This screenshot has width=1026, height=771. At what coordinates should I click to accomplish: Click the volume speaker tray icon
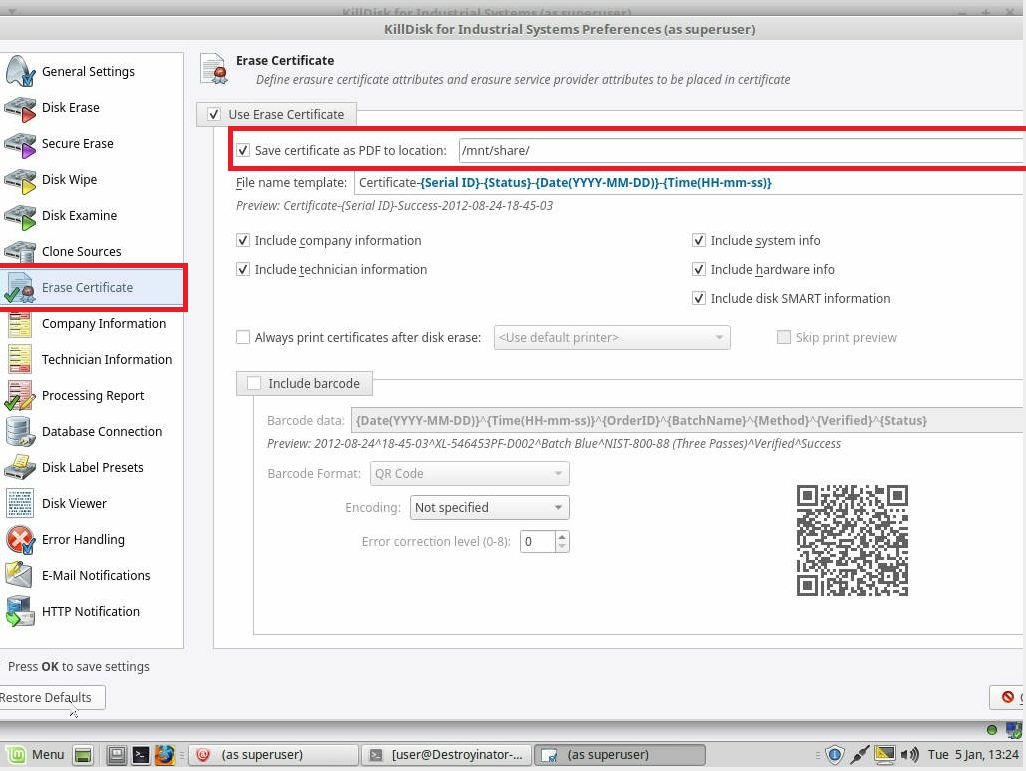pos(910,755)
